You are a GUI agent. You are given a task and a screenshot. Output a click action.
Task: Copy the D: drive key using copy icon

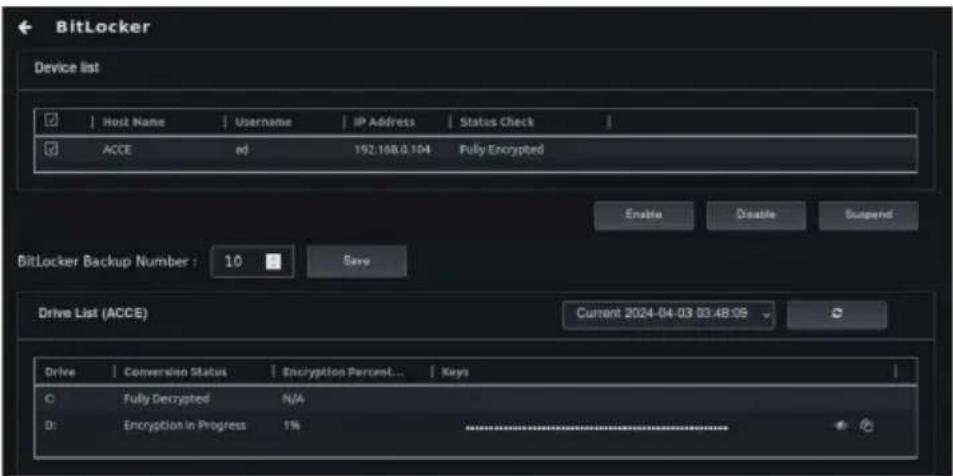pyautogui.click(x=865, y=426)
